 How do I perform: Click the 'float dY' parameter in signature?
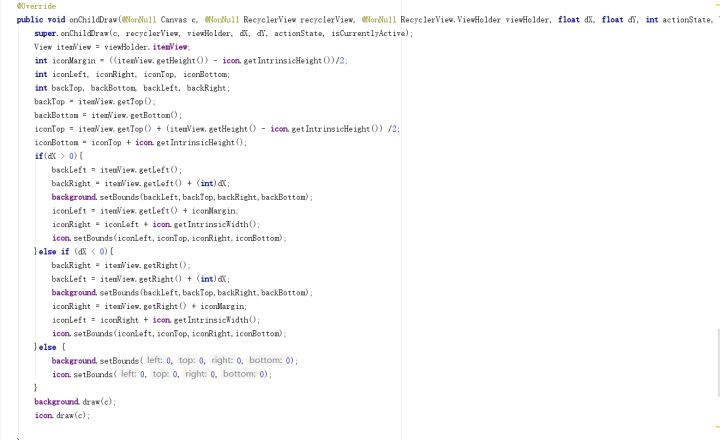[x=620, y=20]
